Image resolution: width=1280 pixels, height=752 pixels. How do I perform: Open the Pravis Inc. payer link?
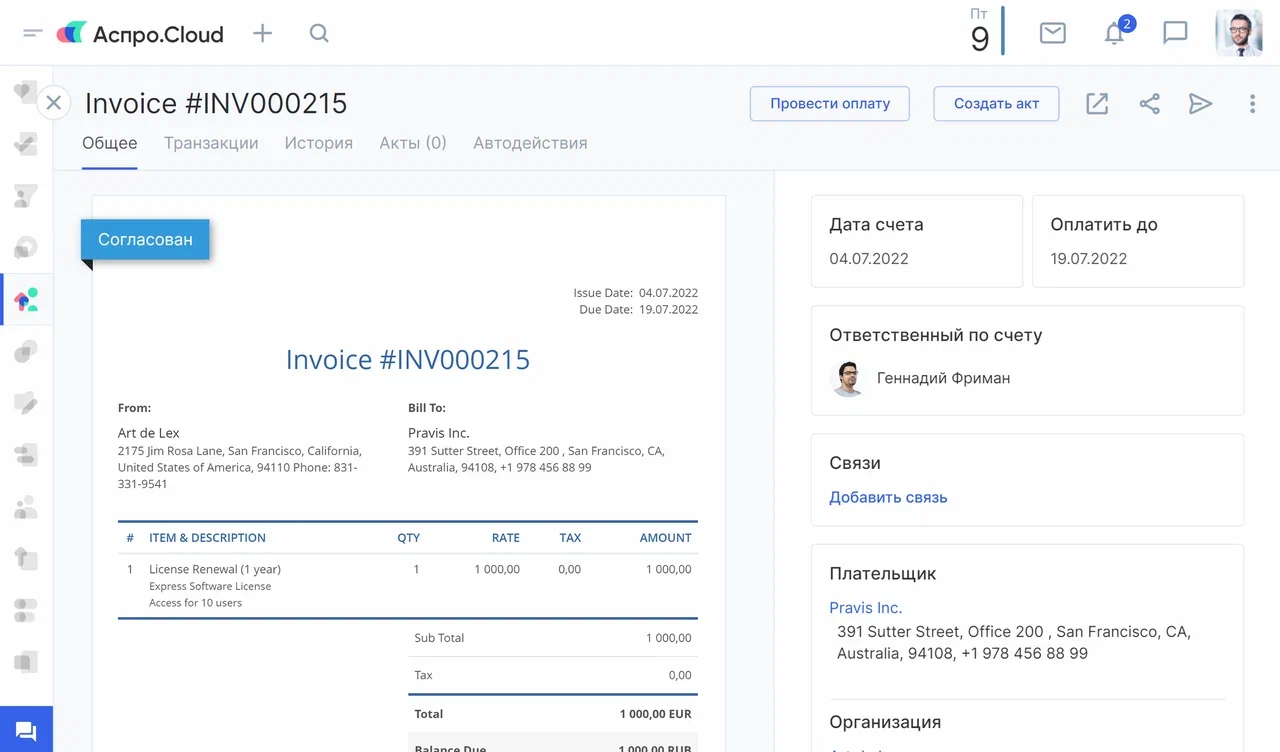click(865, 607)
